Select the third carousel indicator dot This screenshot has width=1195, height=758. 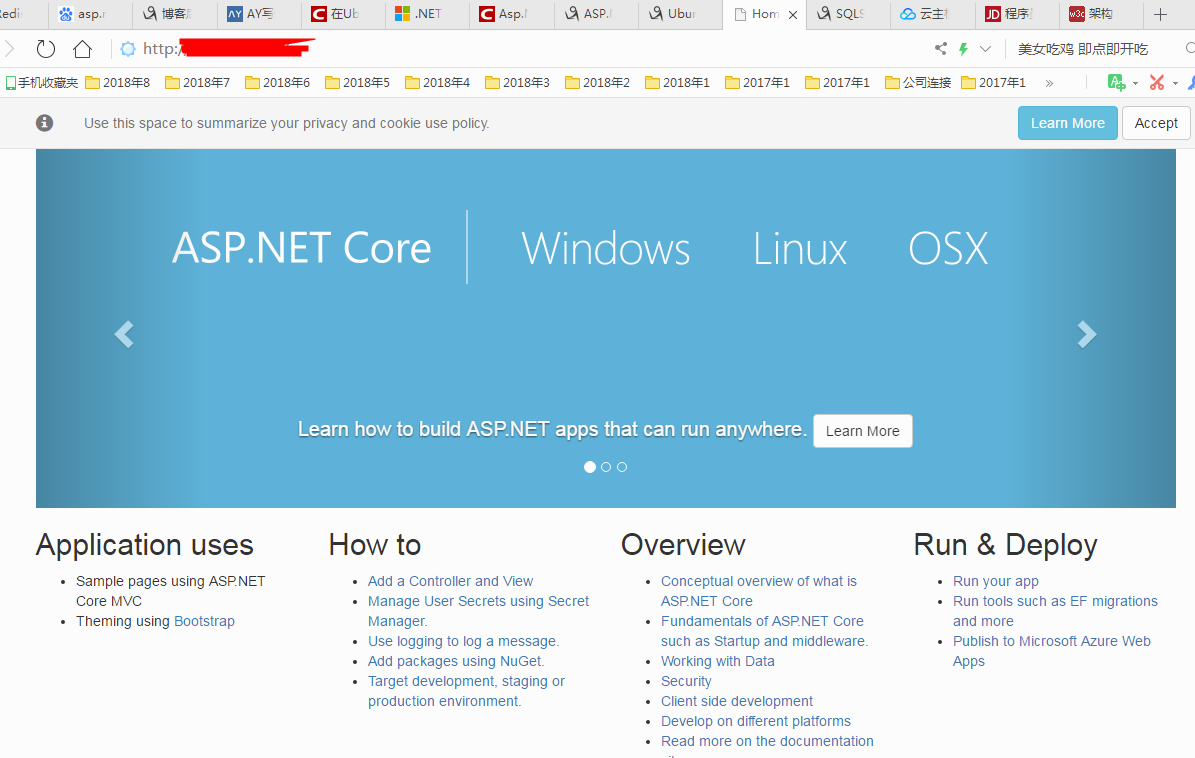coord(622,467)
